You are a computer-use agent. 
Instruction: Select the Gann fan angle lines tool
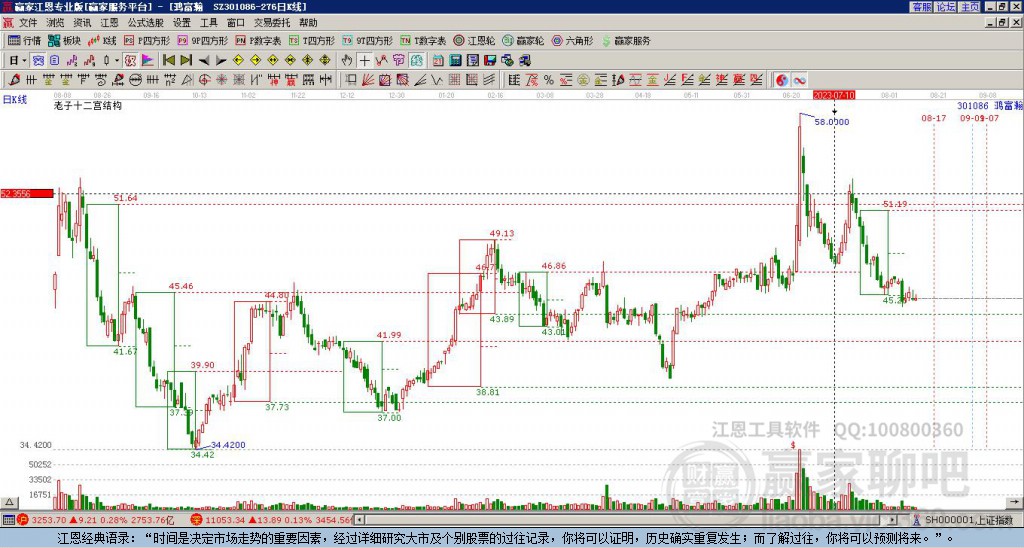368,80
